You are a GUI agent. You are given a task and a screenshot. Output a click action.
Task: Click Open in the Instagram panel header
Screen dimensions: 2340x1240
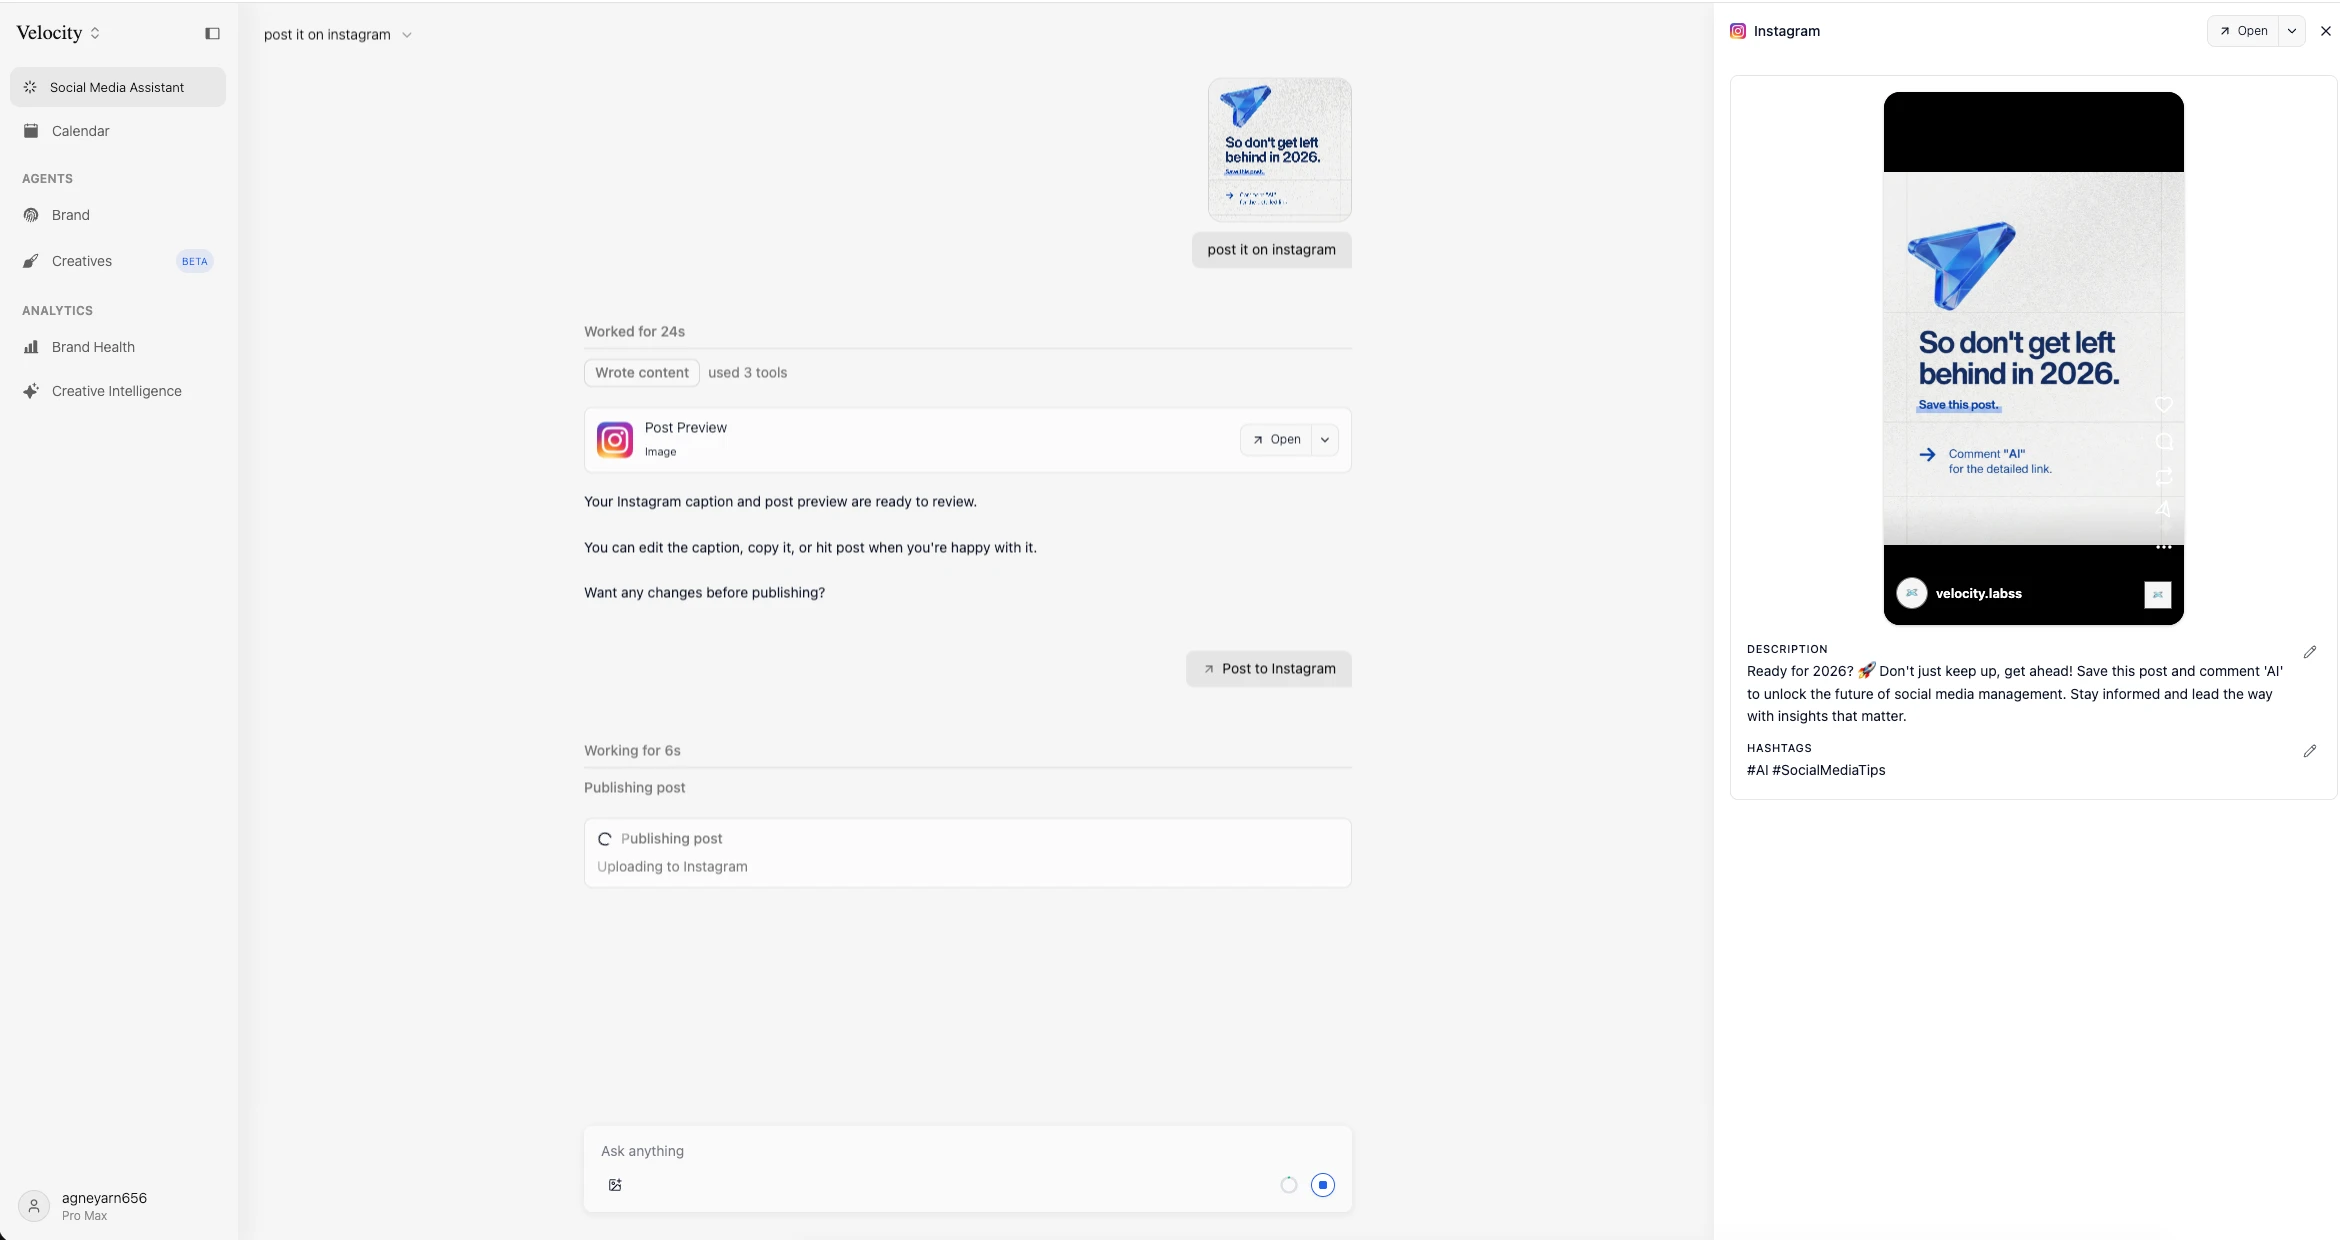point(2243,31)
